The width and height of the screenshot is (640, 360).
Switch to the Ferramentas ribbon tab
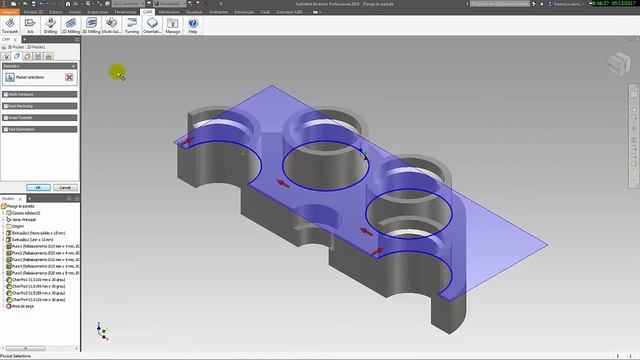coord(125,12)
